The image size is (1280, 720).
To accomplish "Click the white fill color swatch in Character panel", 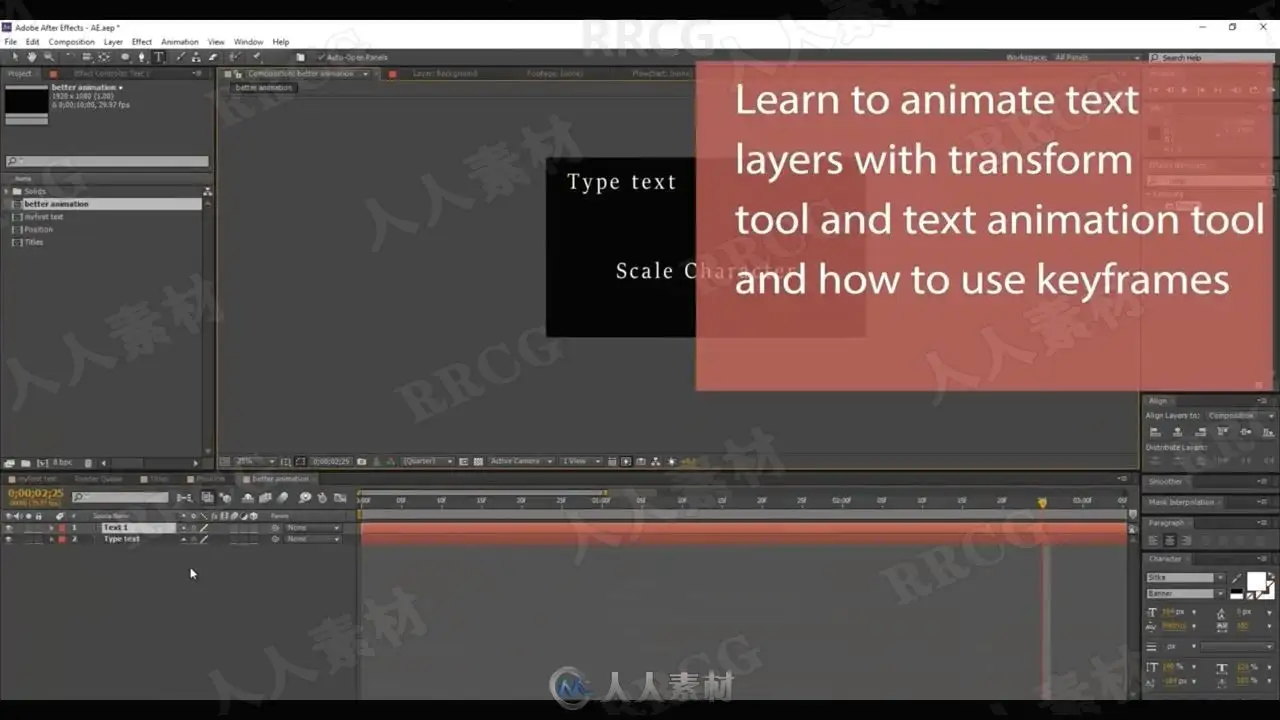I will pos(1256,581).
